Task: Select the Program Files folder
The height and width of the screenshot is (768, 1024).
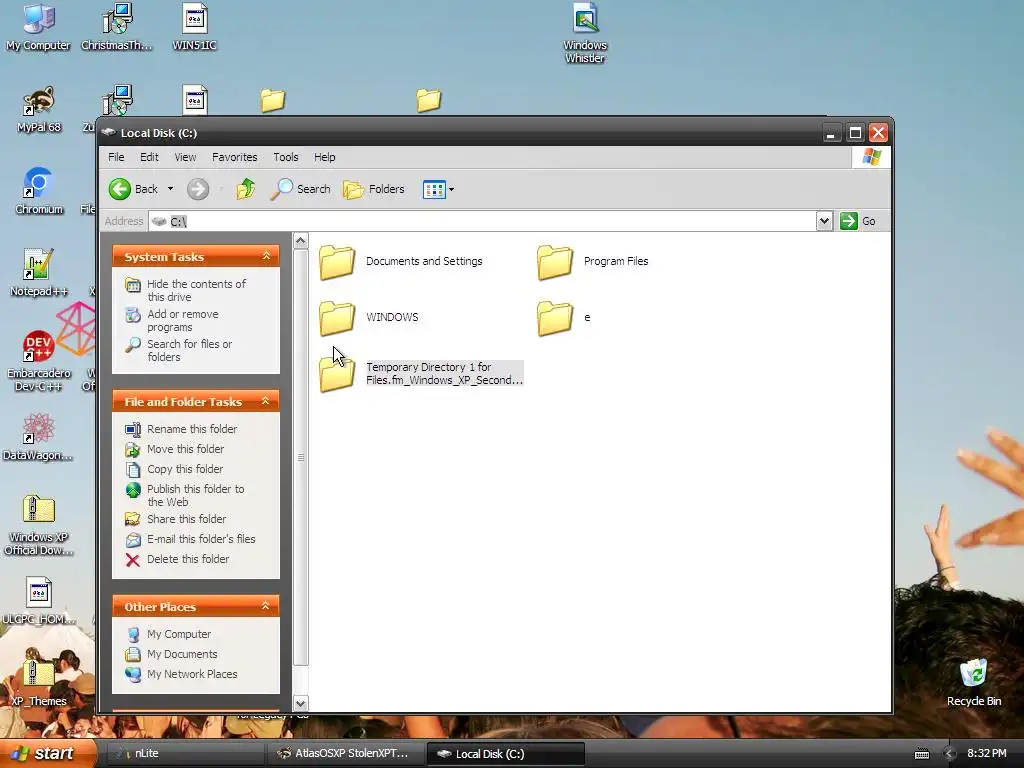Action: (x=593, y=262)
